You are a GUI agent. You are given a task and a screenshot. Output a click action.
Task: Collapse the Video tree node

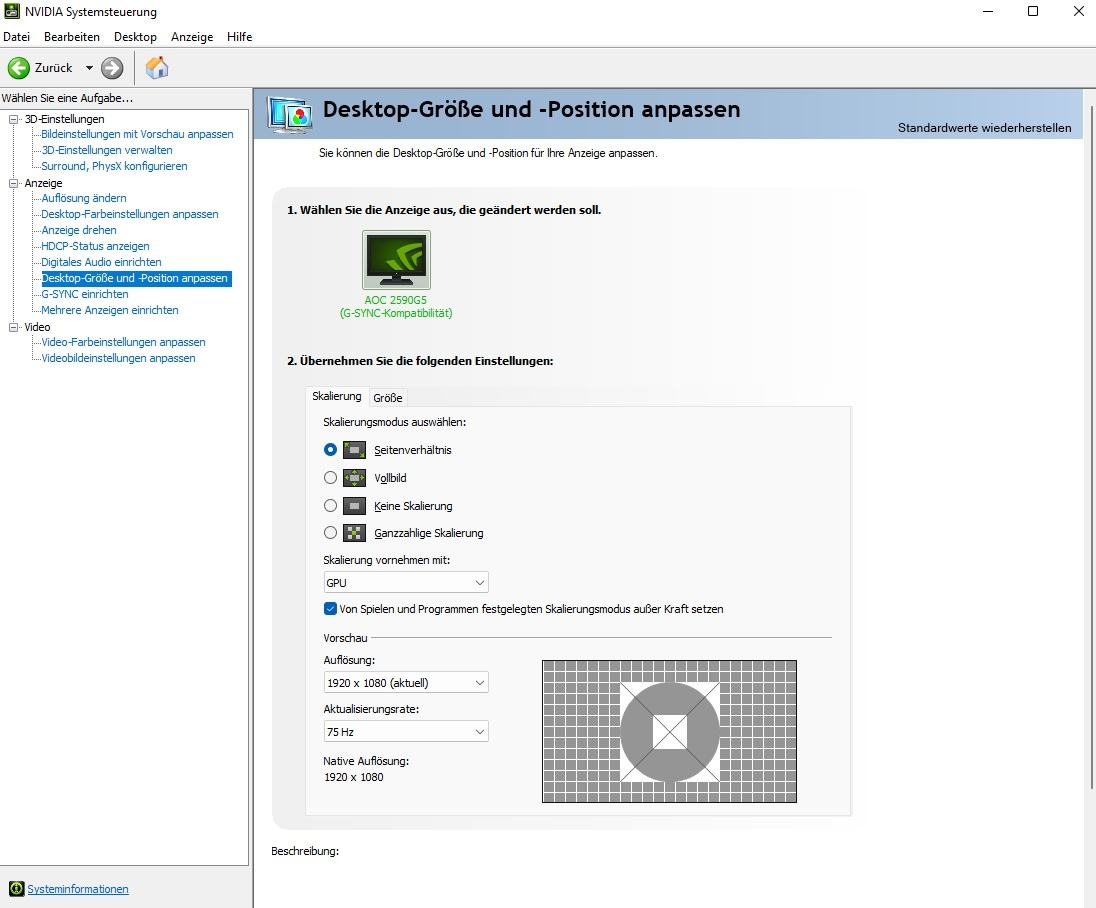tap(13, 327)
